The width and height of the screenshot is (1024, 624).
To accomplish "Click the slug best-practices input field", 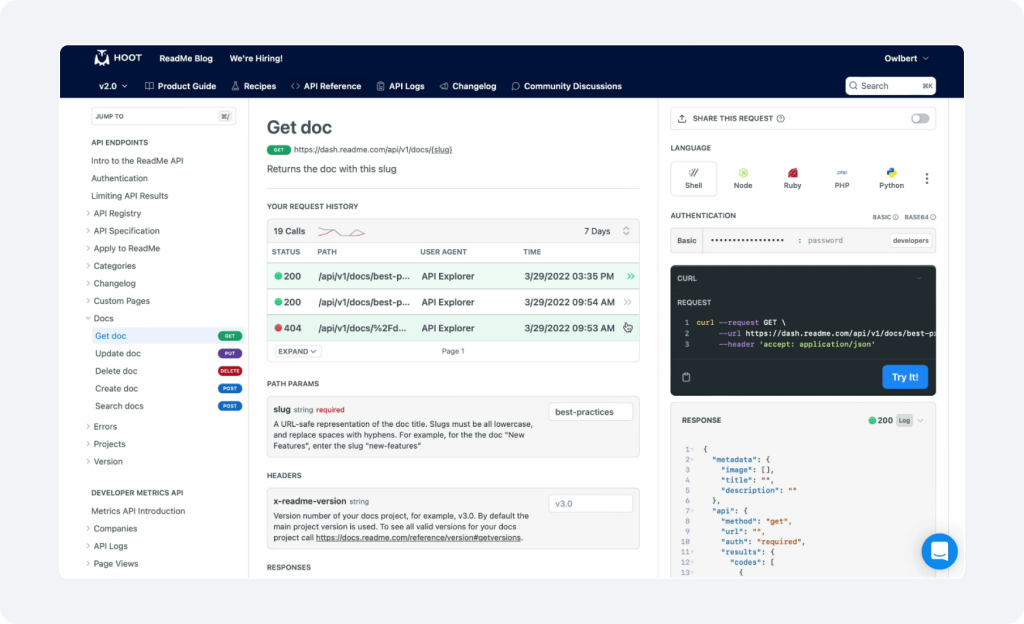I will 590,412.
